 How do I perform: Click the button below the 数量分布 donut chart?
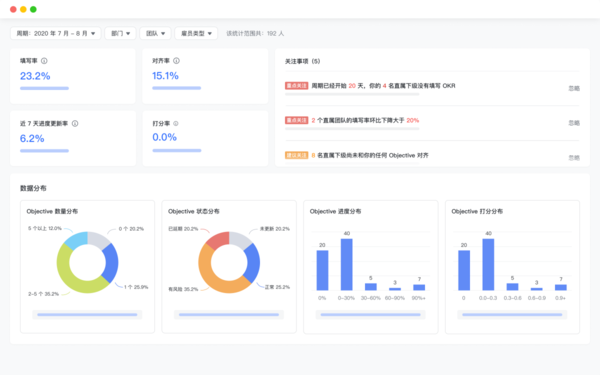(87, 315)
